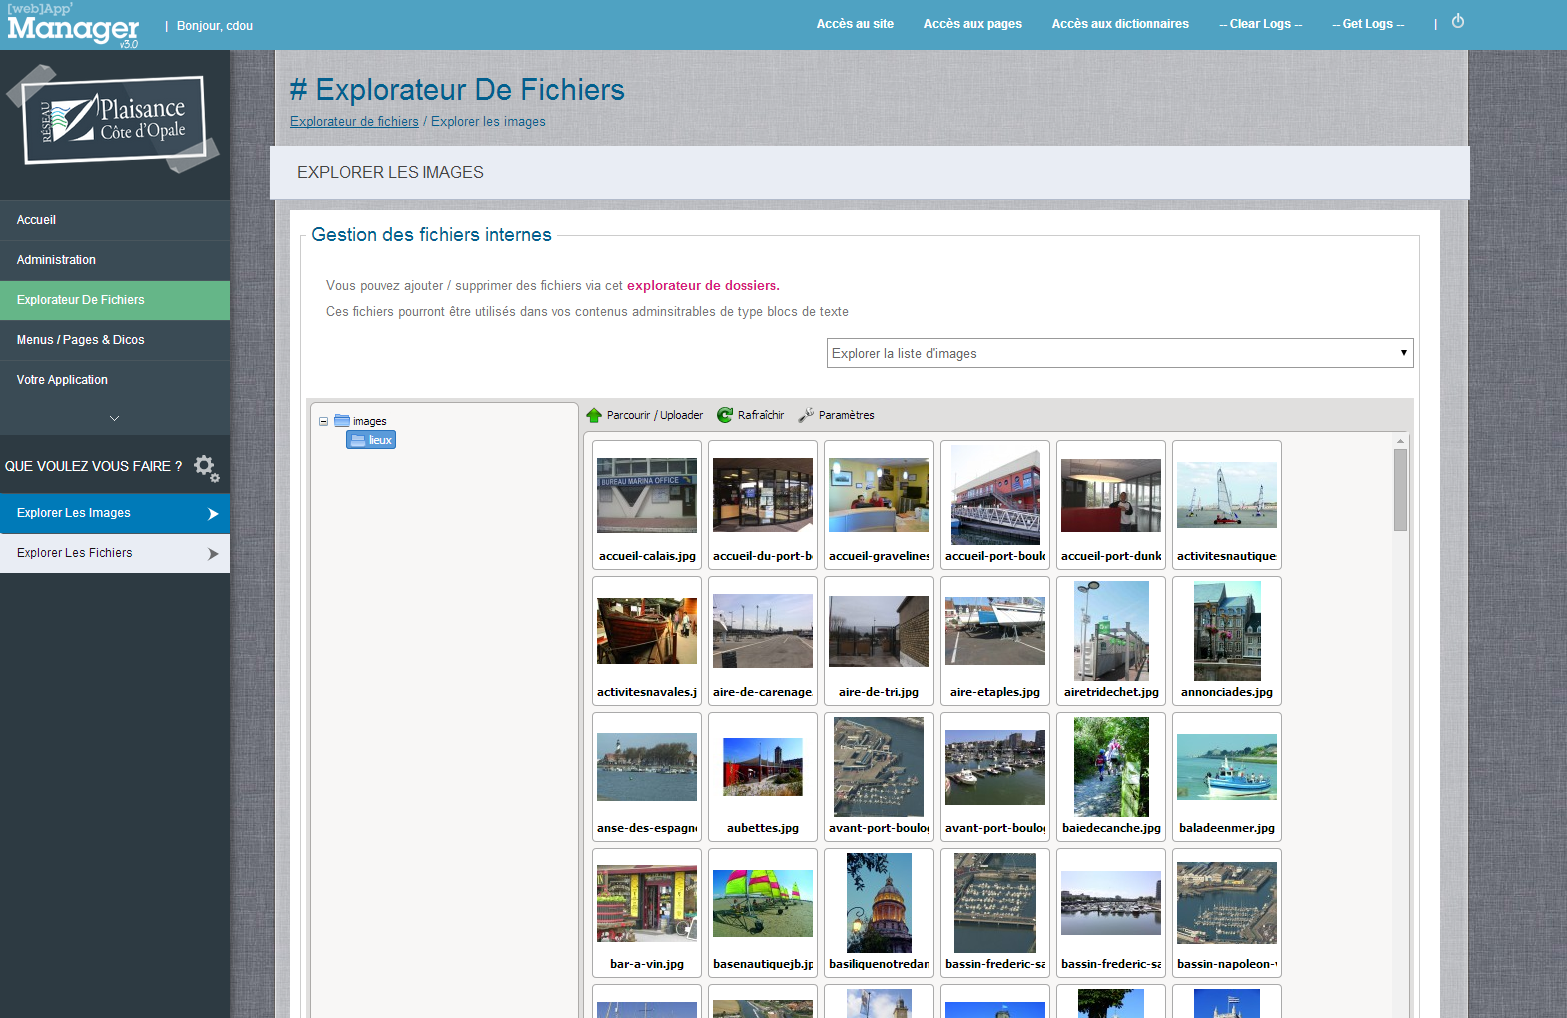This screenshot has height=1018, width=1567.
Task: Open Administration in sidebar
Action: pyautogui.click(x=115, y=260)
